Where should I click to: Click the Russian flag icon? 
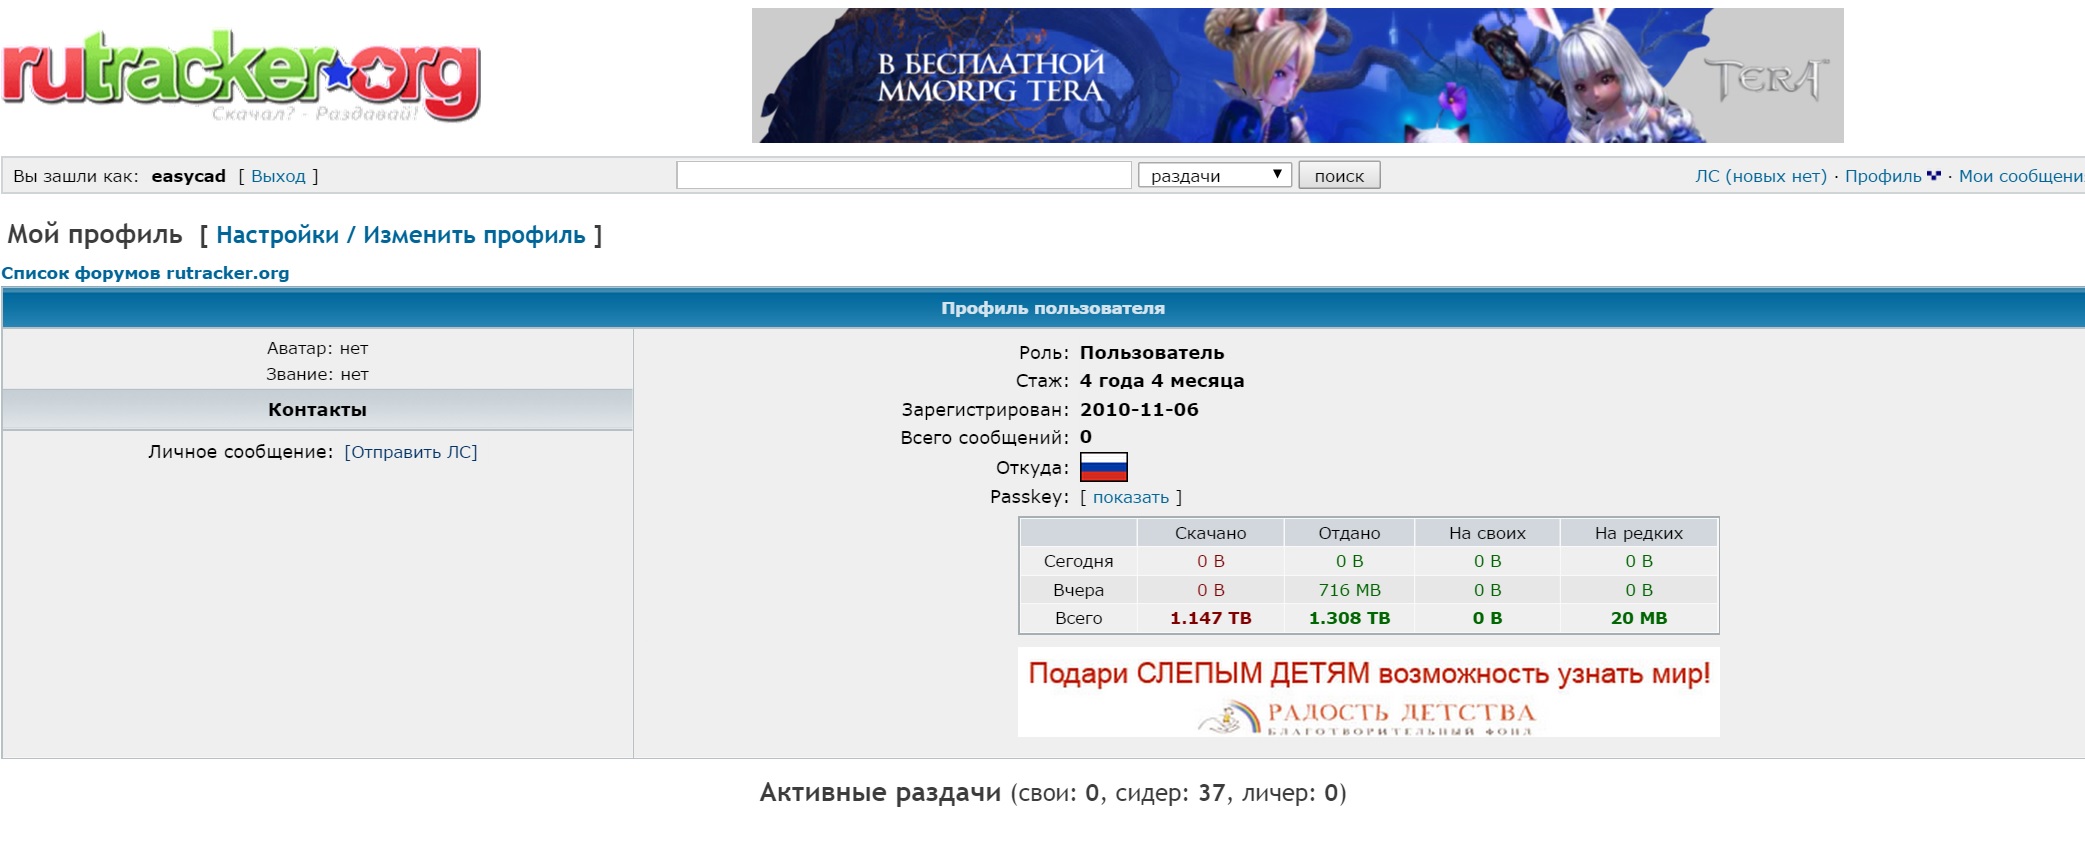1103,467
